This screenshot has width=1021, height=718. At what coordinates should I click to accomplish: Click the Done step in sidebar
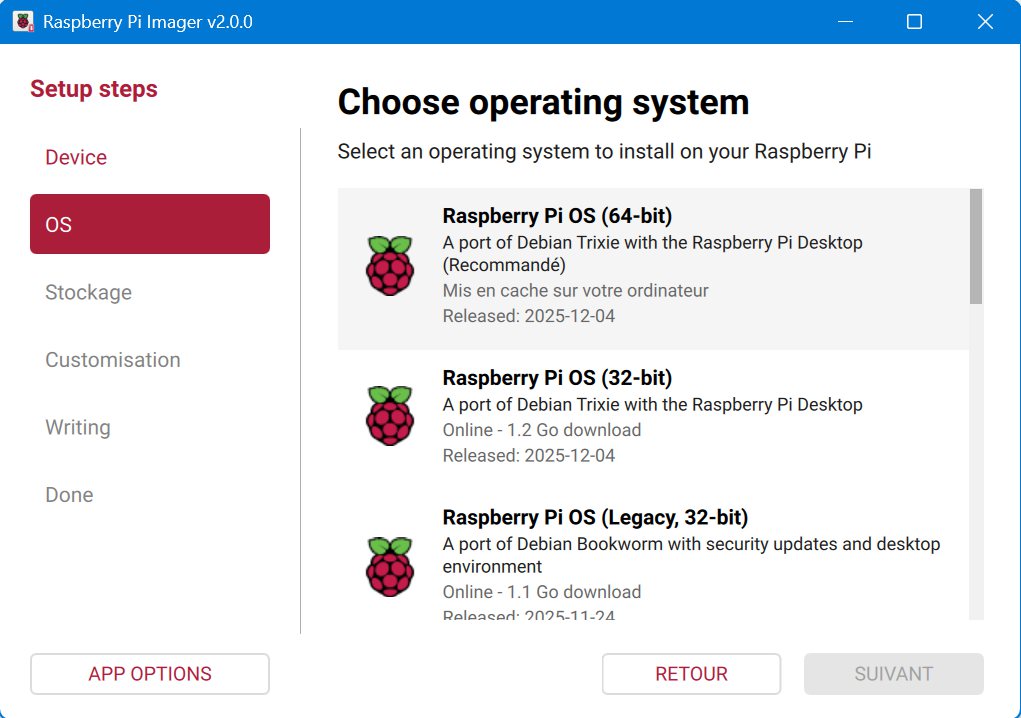point(69,495)
